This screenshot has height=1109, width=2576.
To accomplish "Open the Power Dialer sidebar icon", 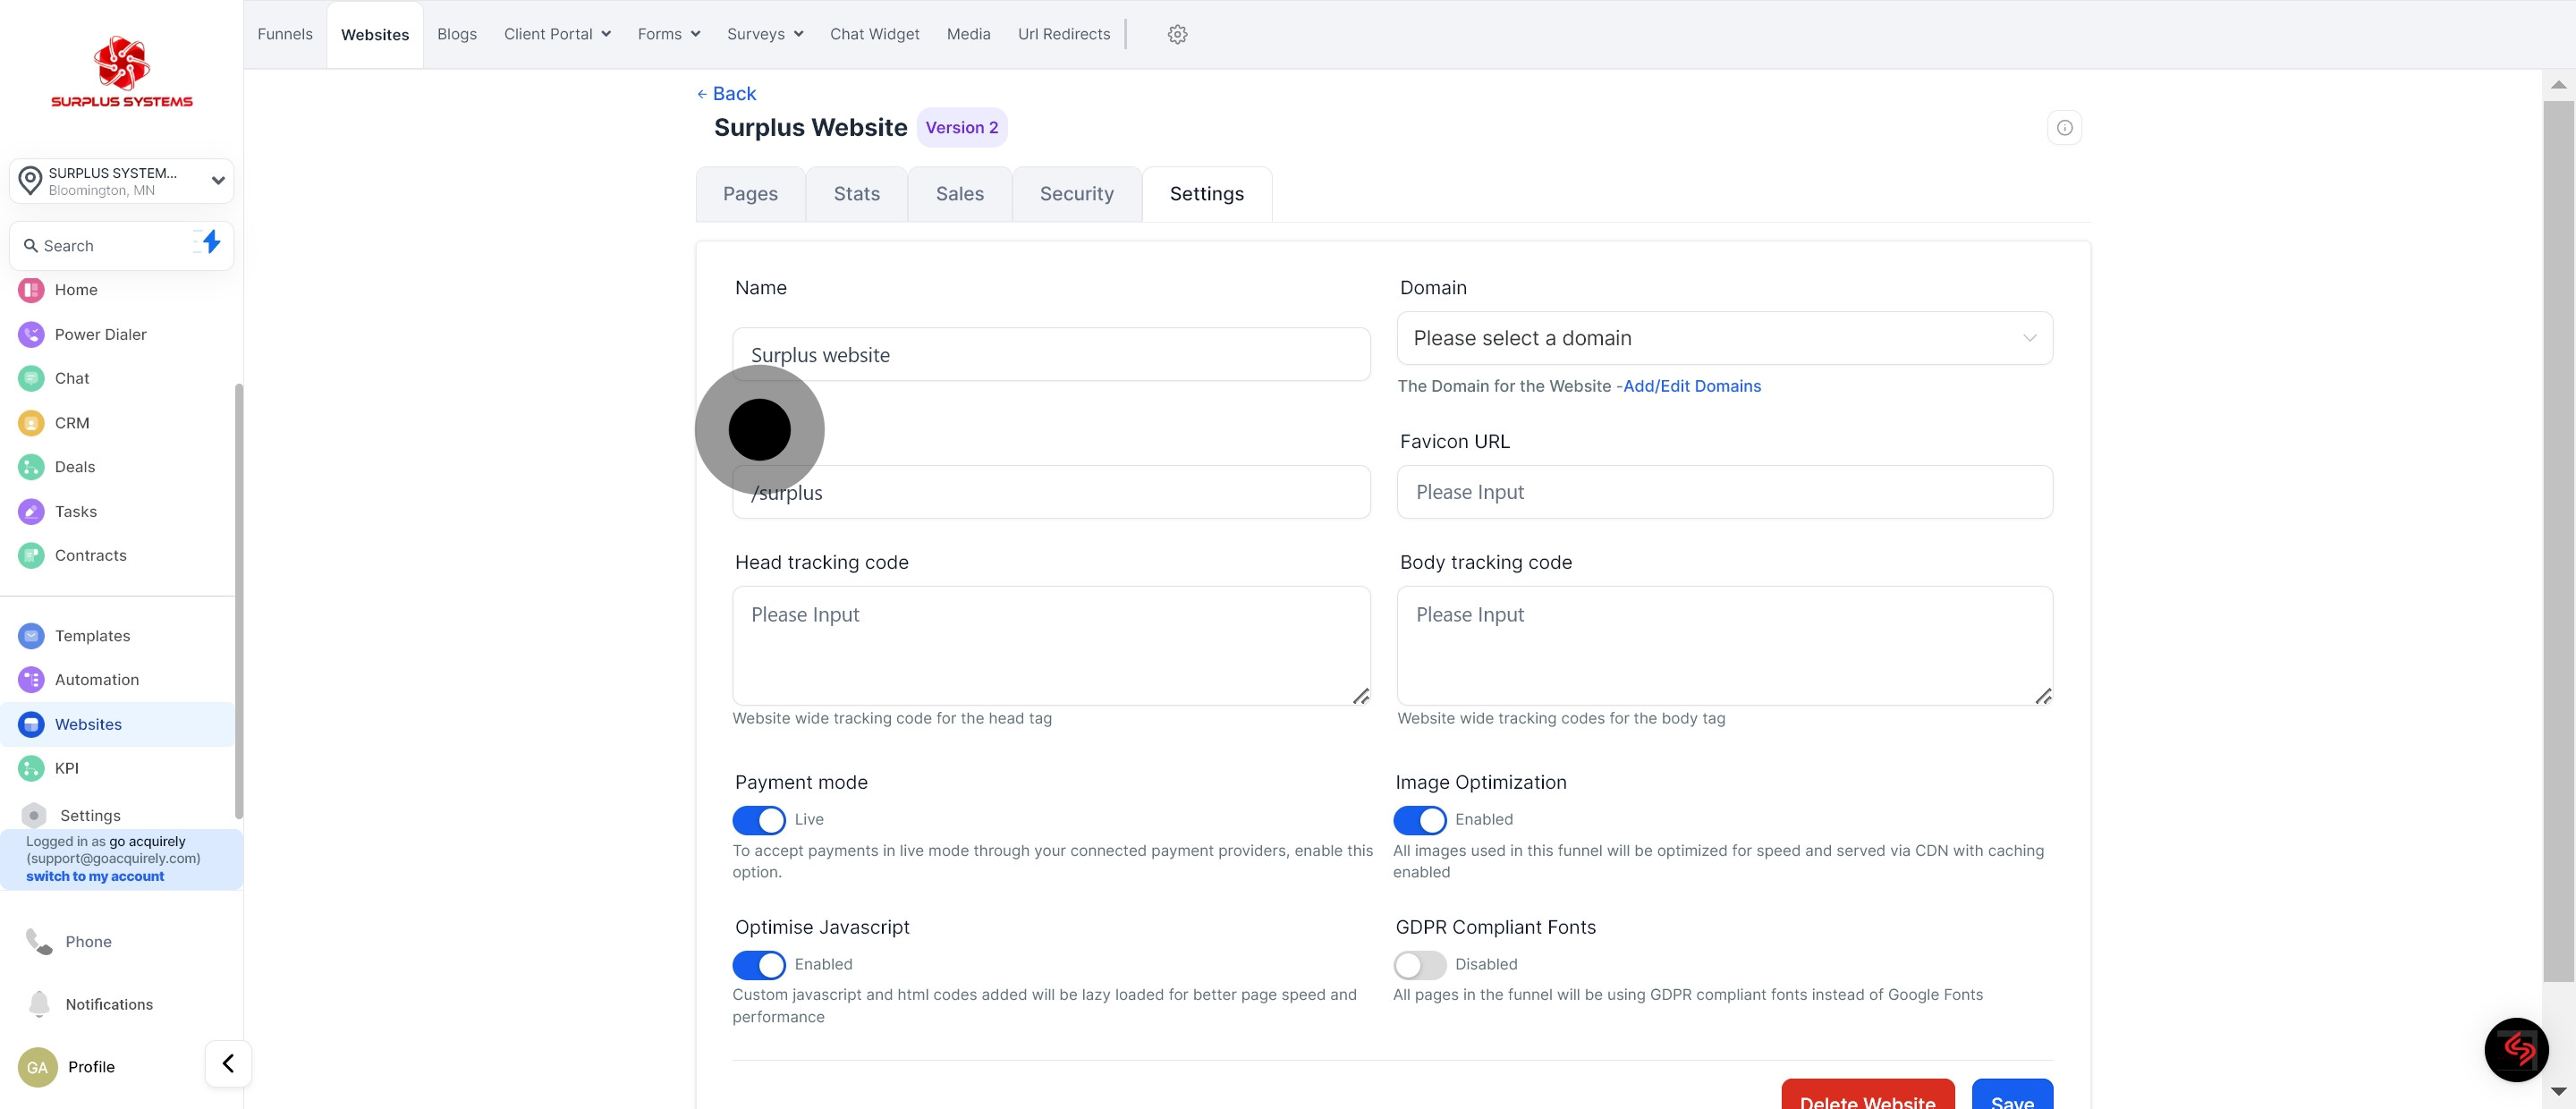I will tap(31, 334).
